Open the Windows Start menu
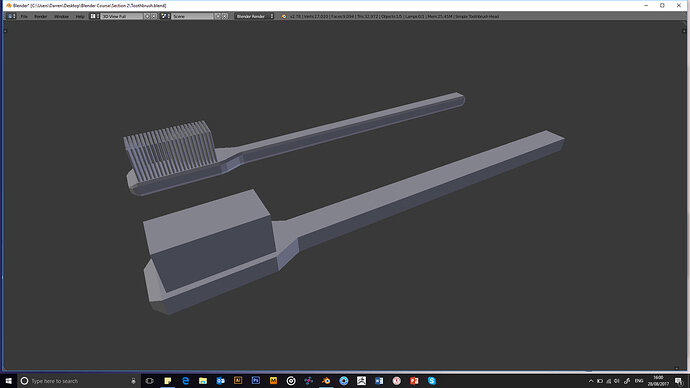The image size is (690, 388). coord(8,381)
